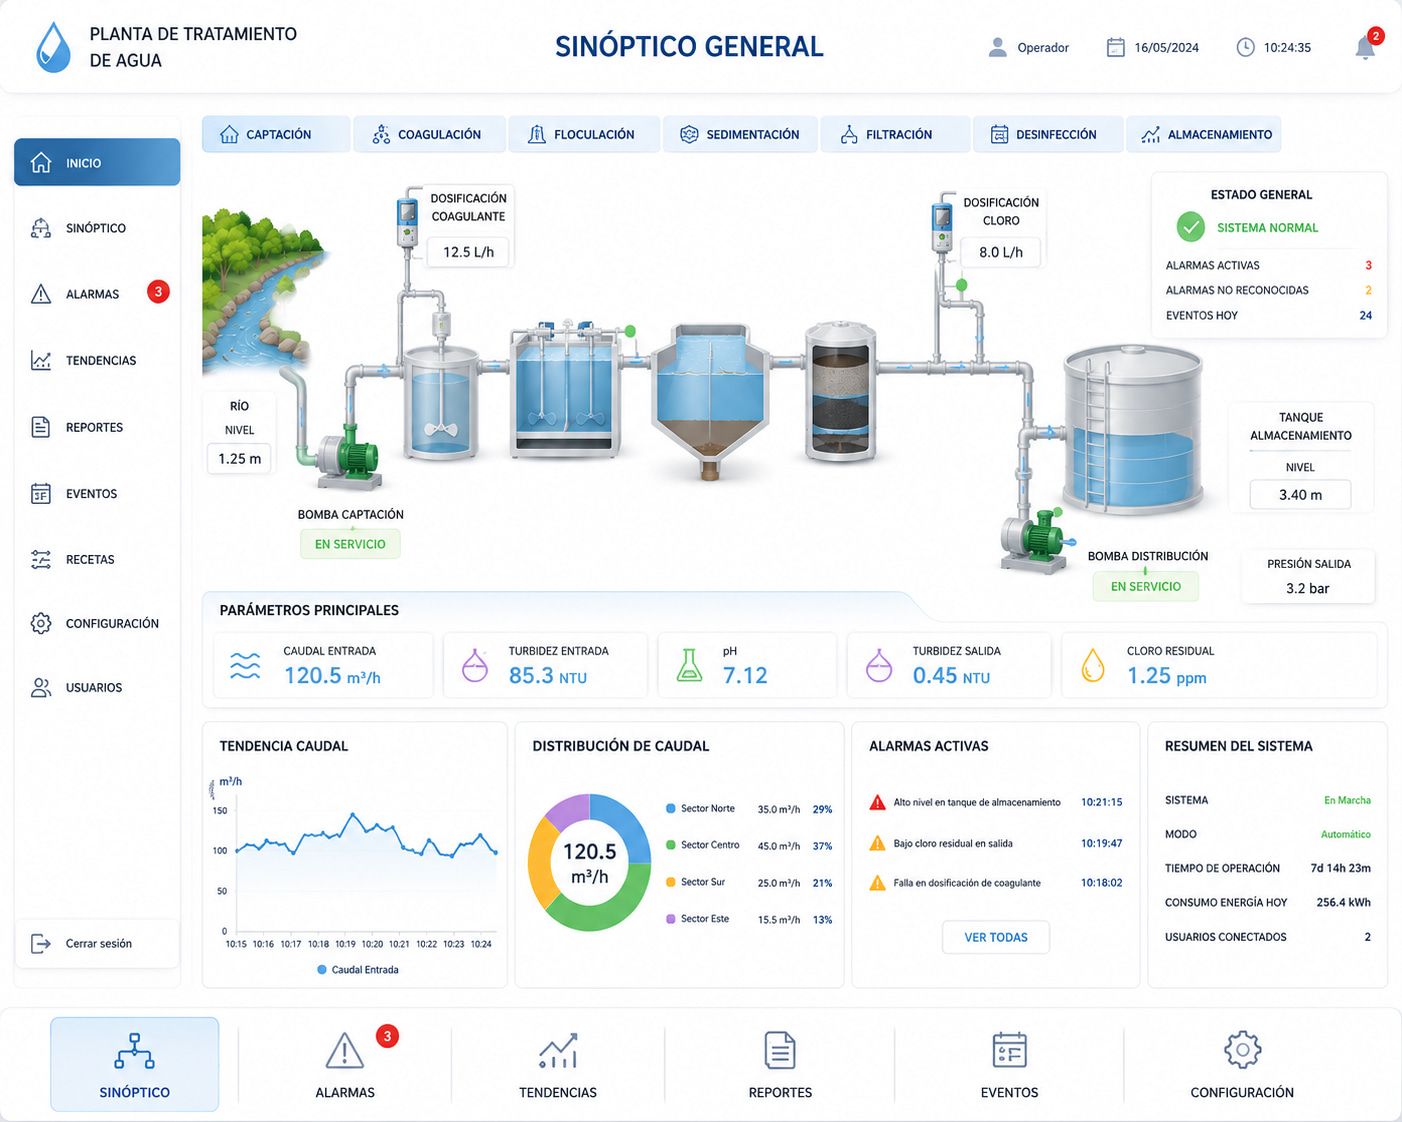1402x1122 pixels.
Task: Click the clock icon beside 10:24:35
Action: coord(1245,47)
